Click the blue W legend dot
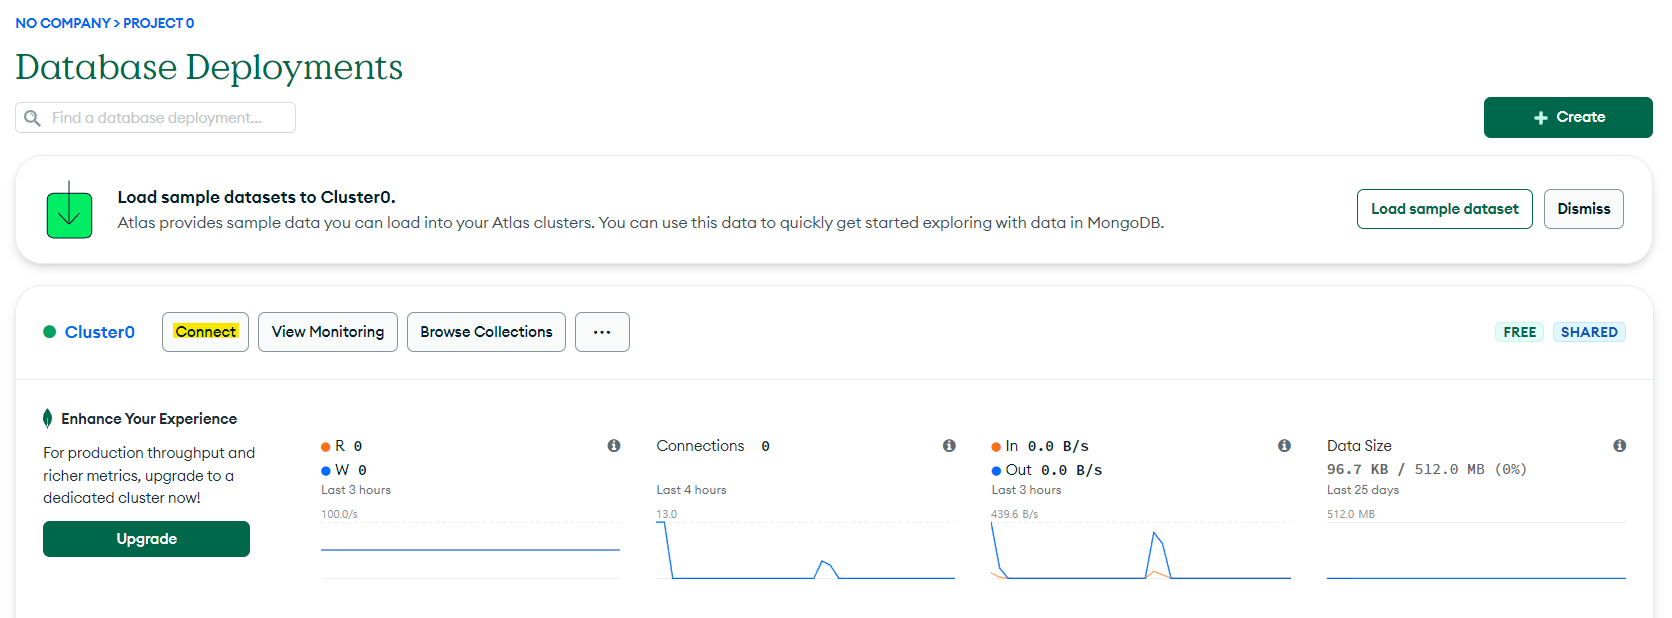The height and width of the screenshot is (618, 1672). point(326,470)
